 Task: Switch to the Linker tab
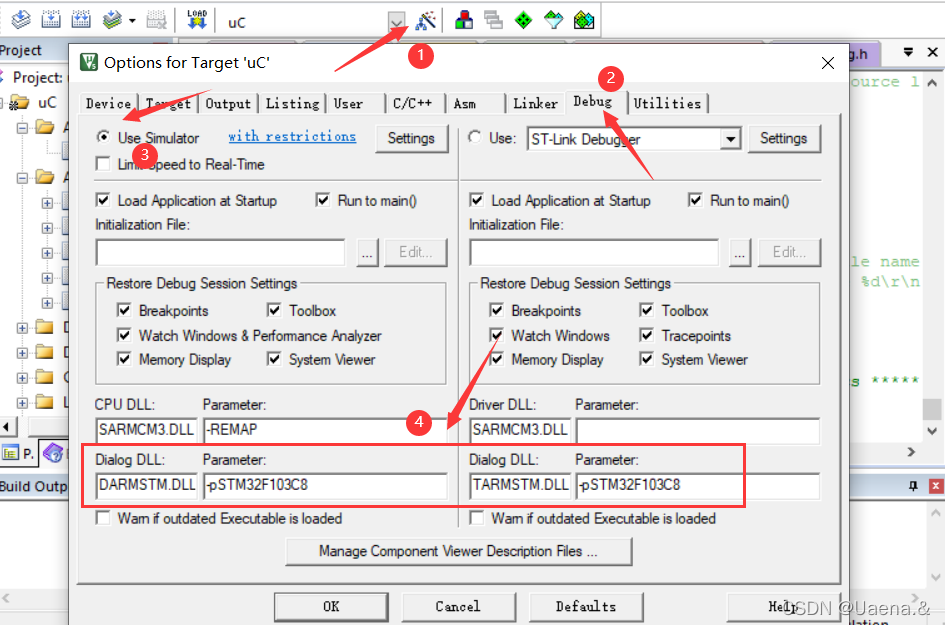[x=535, y=104]
